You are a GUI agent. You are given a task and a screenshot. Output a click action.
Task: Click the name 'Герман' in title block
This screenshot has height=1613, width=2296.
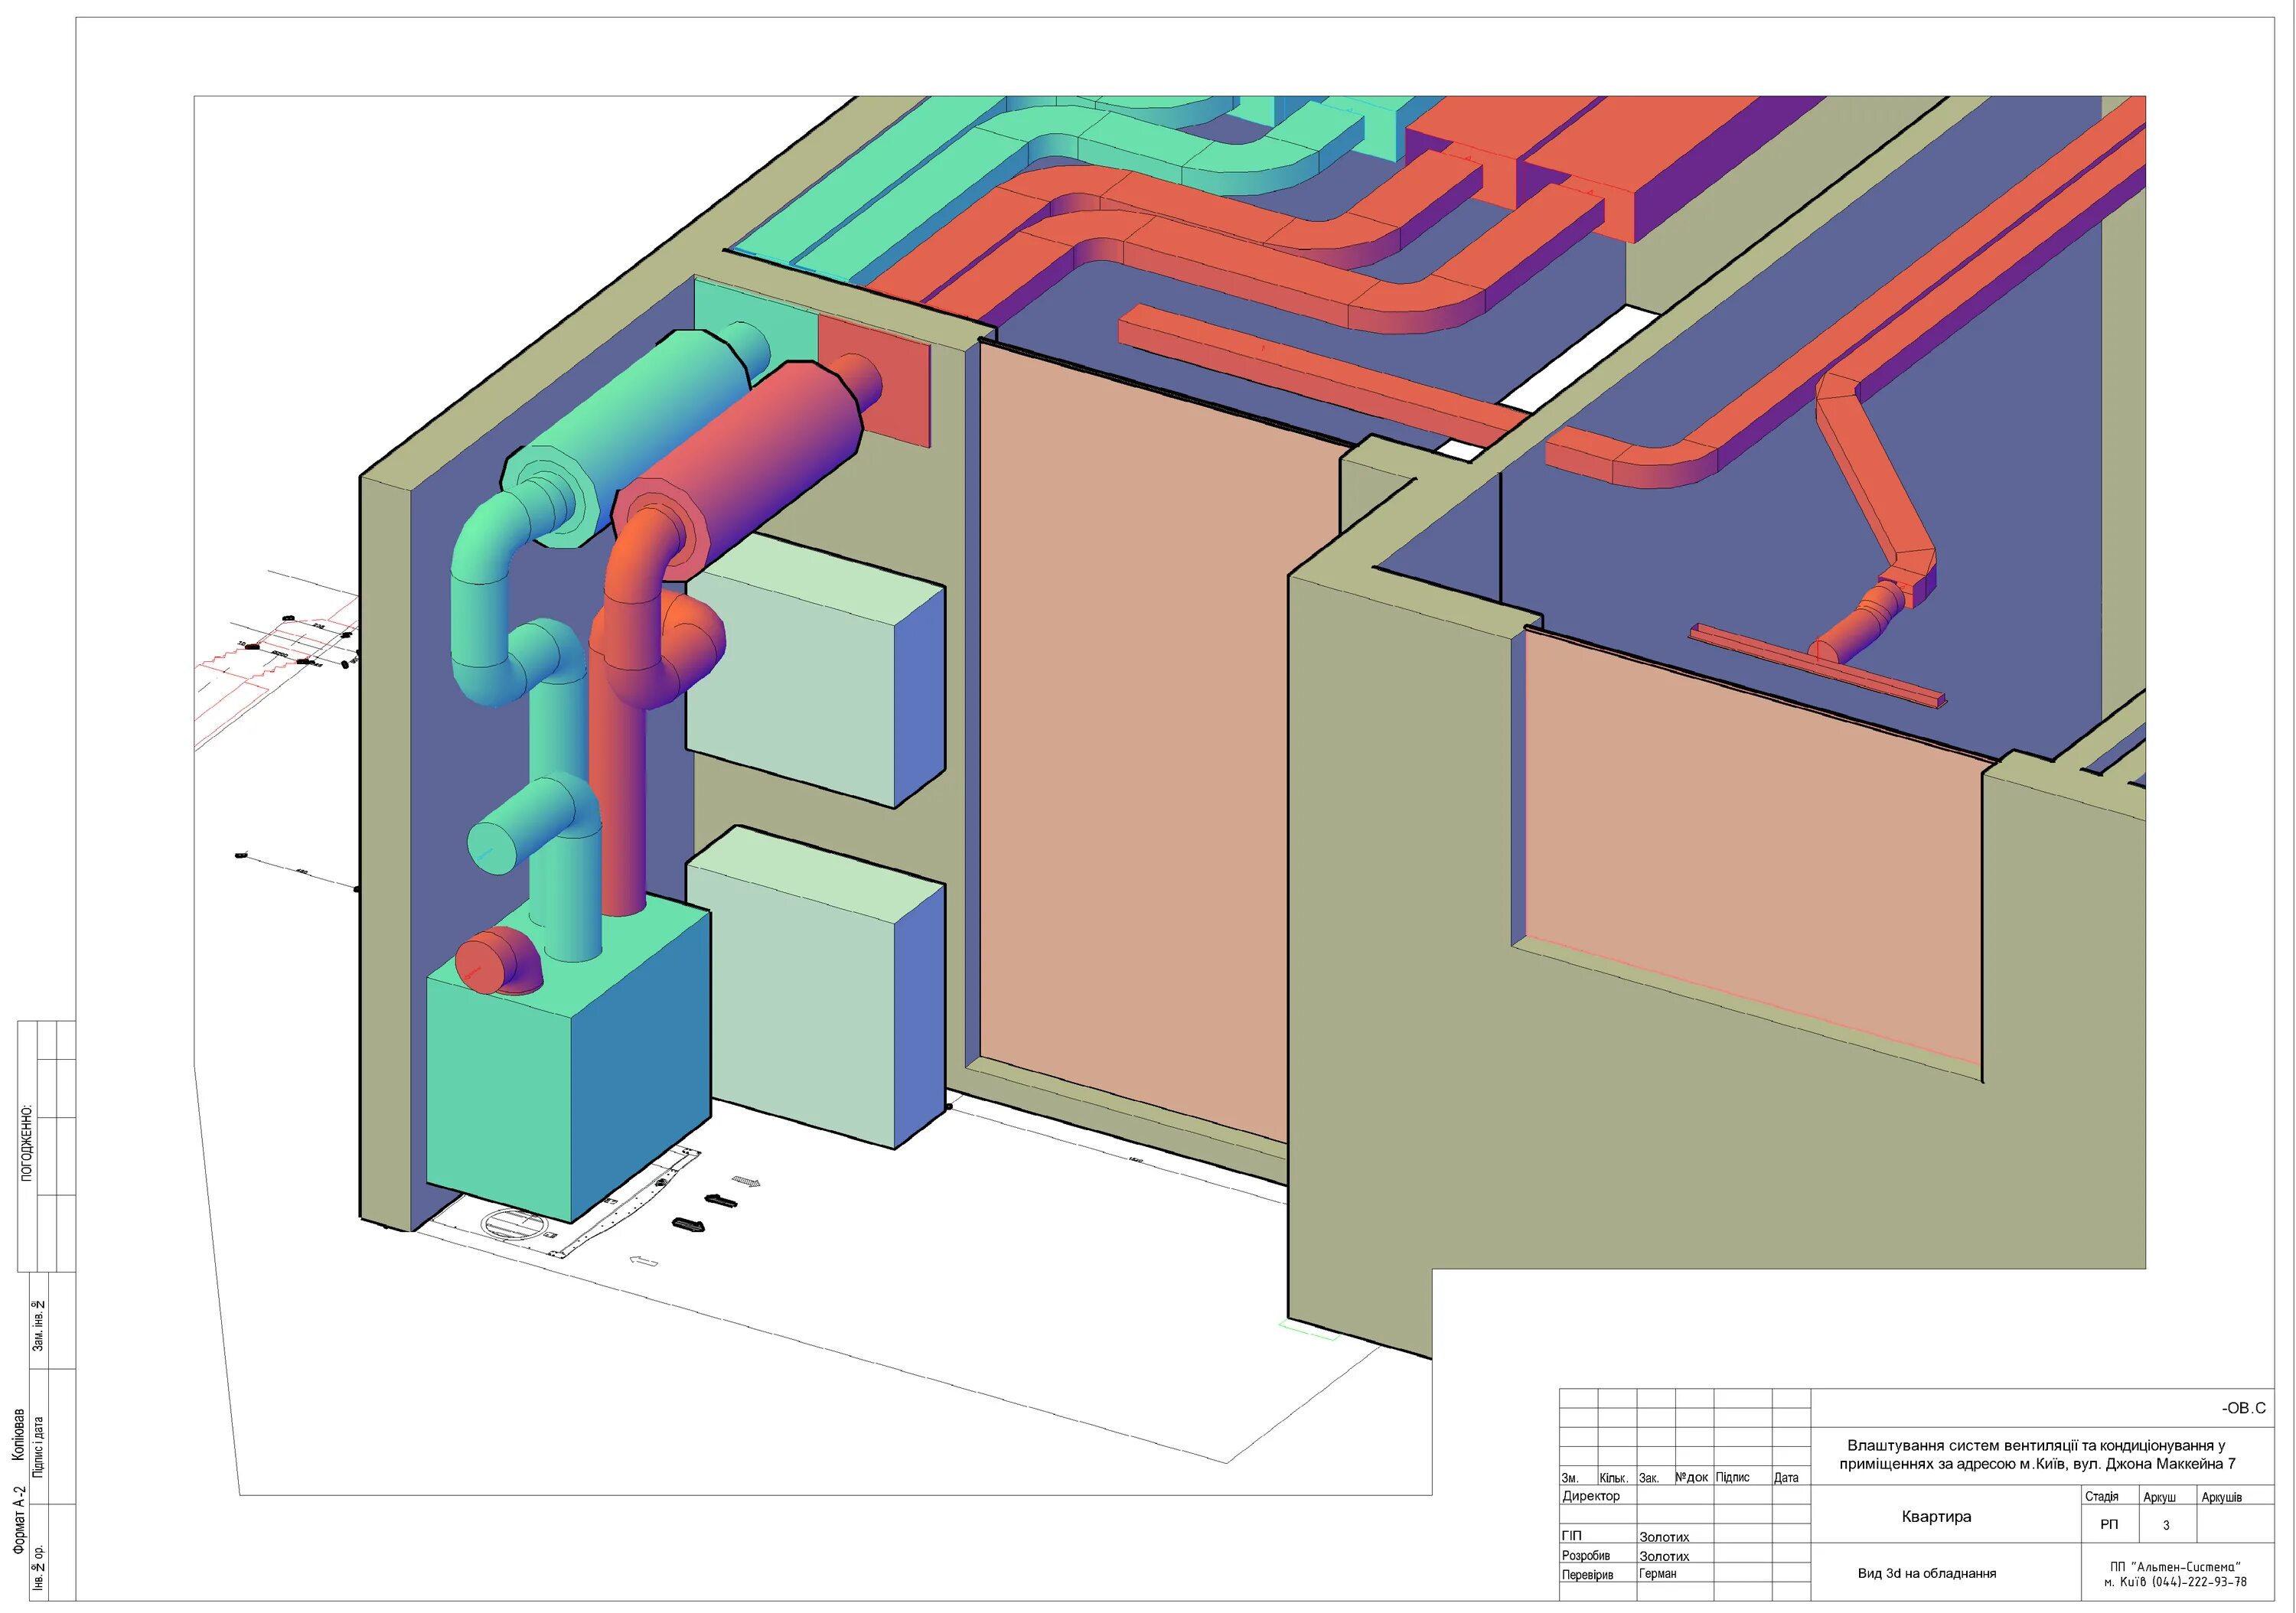tap(1658, 1574)
